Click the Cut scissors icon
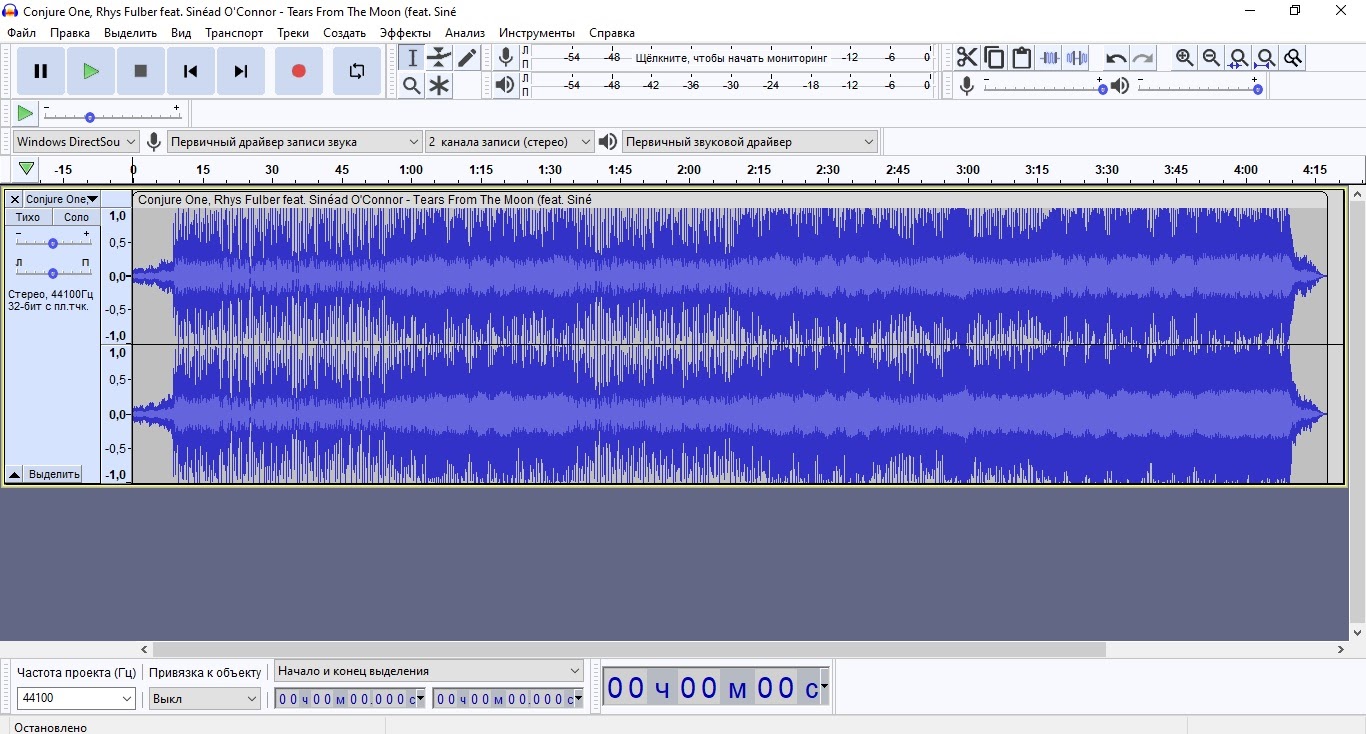This screenshot has width=1366, height=734. click(x=966, y=58)
